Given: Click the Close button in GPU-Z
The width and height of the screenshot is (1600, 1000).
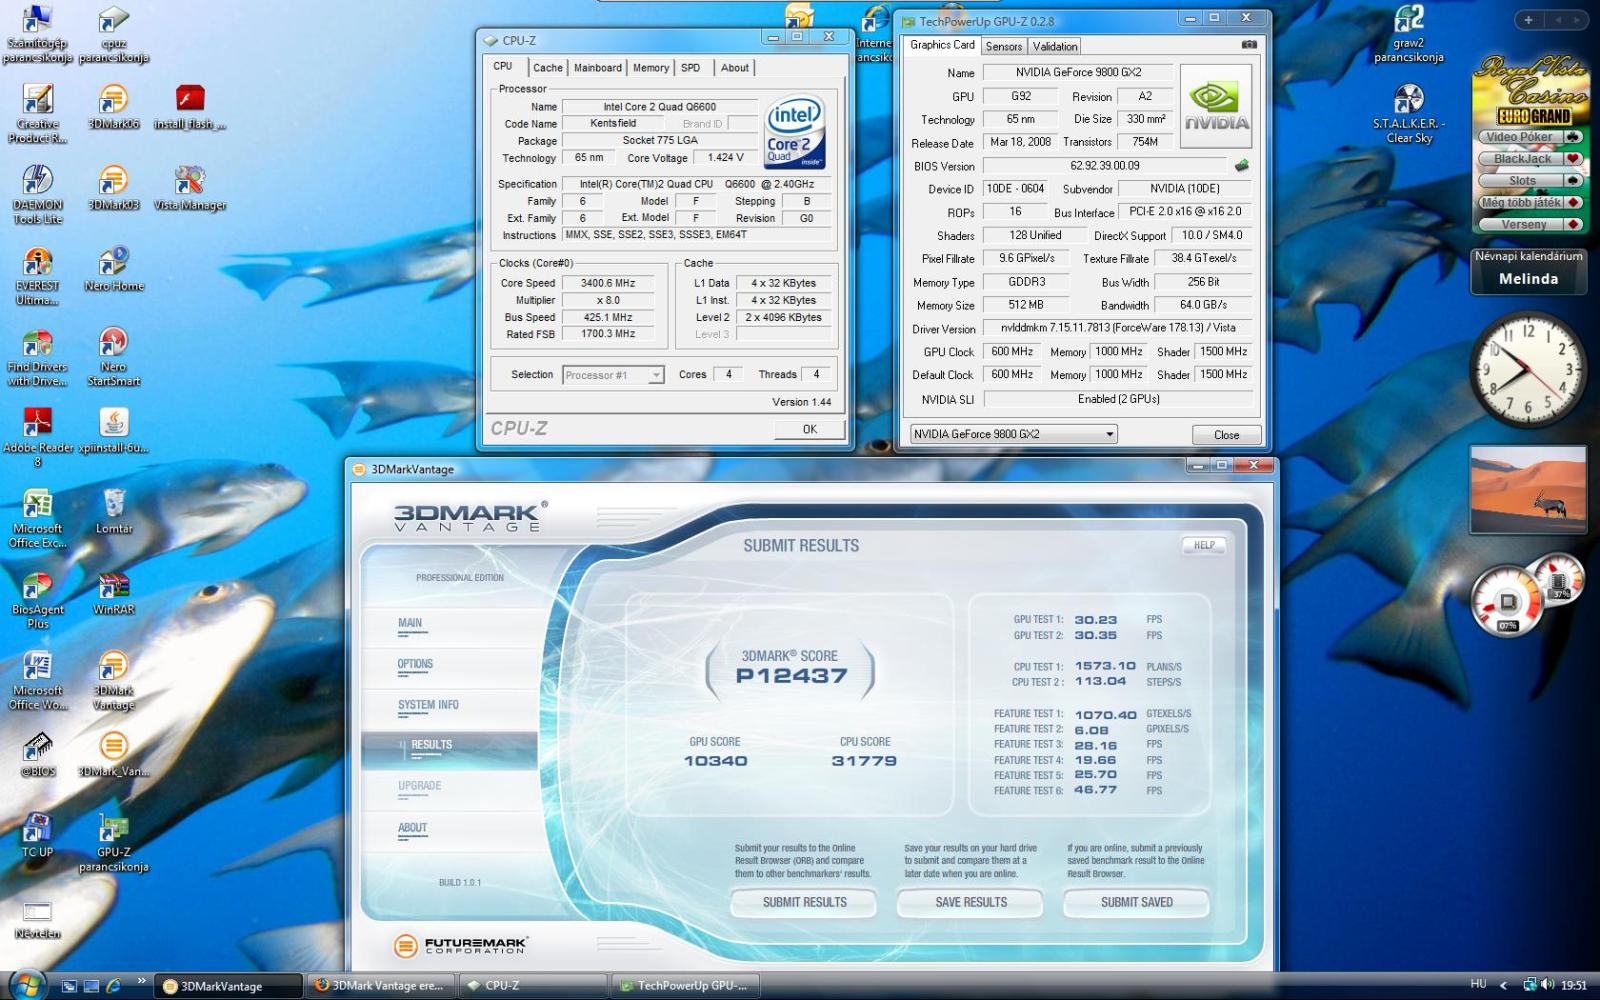Looking at the screenshot, I should click(x=1226, y=435).
